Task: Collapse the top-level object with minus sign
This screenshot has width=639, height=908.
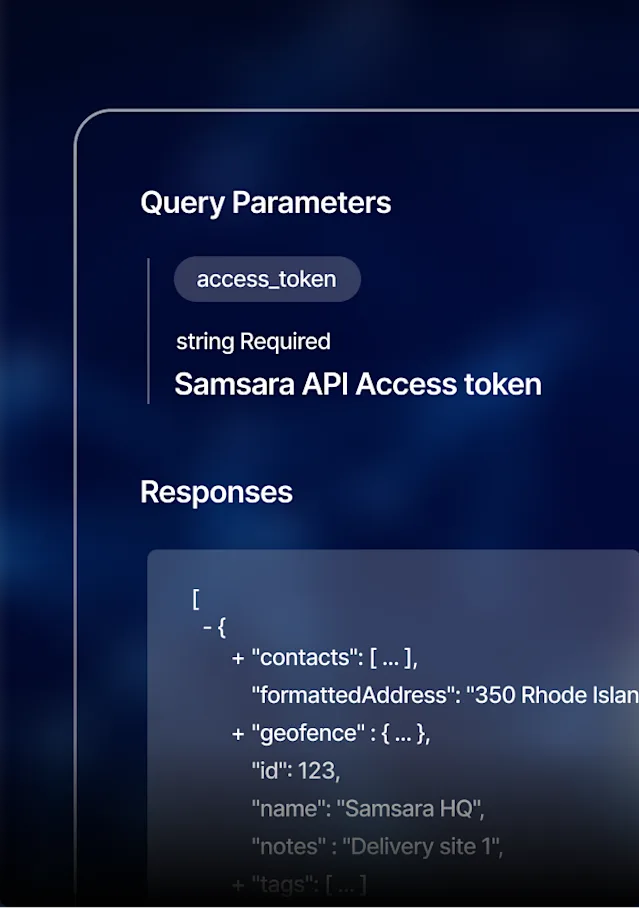Action: coord(207,627)
